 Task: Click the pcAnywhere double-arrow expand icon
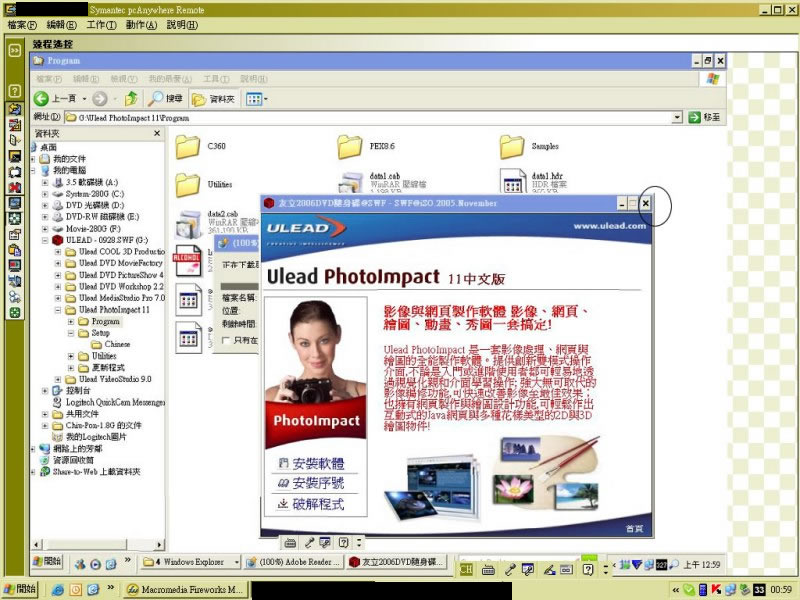click(x=15, y=49)
